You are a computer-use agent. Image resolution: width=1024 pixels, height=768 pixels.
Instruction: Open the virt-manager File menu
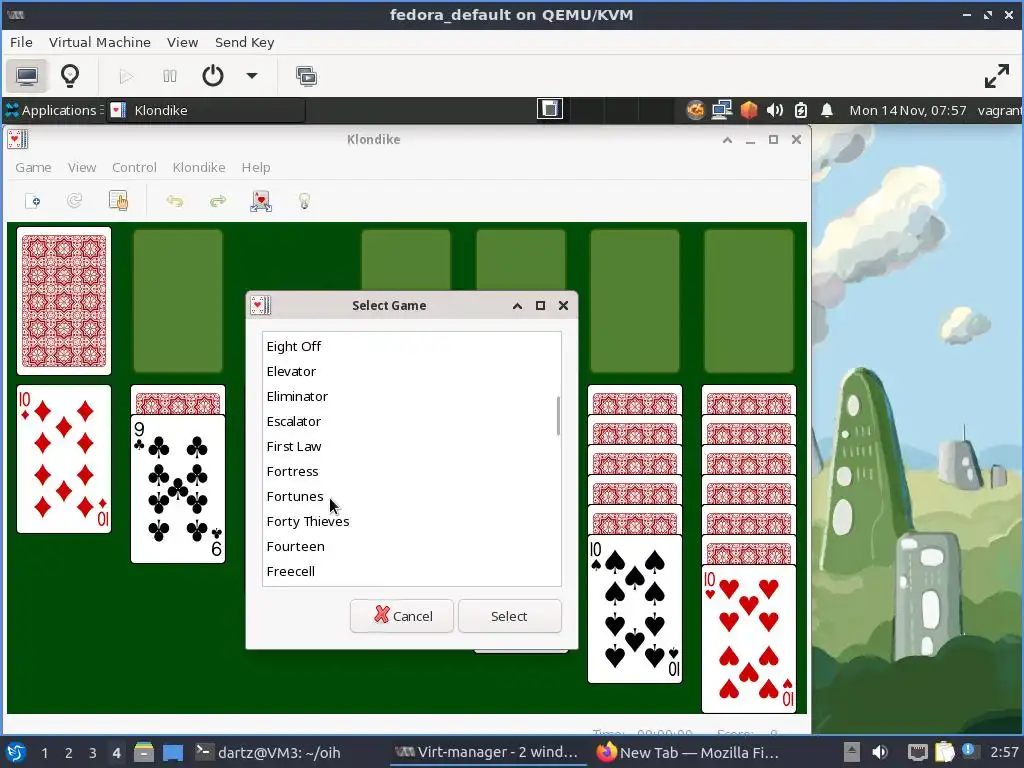point(22,42)
